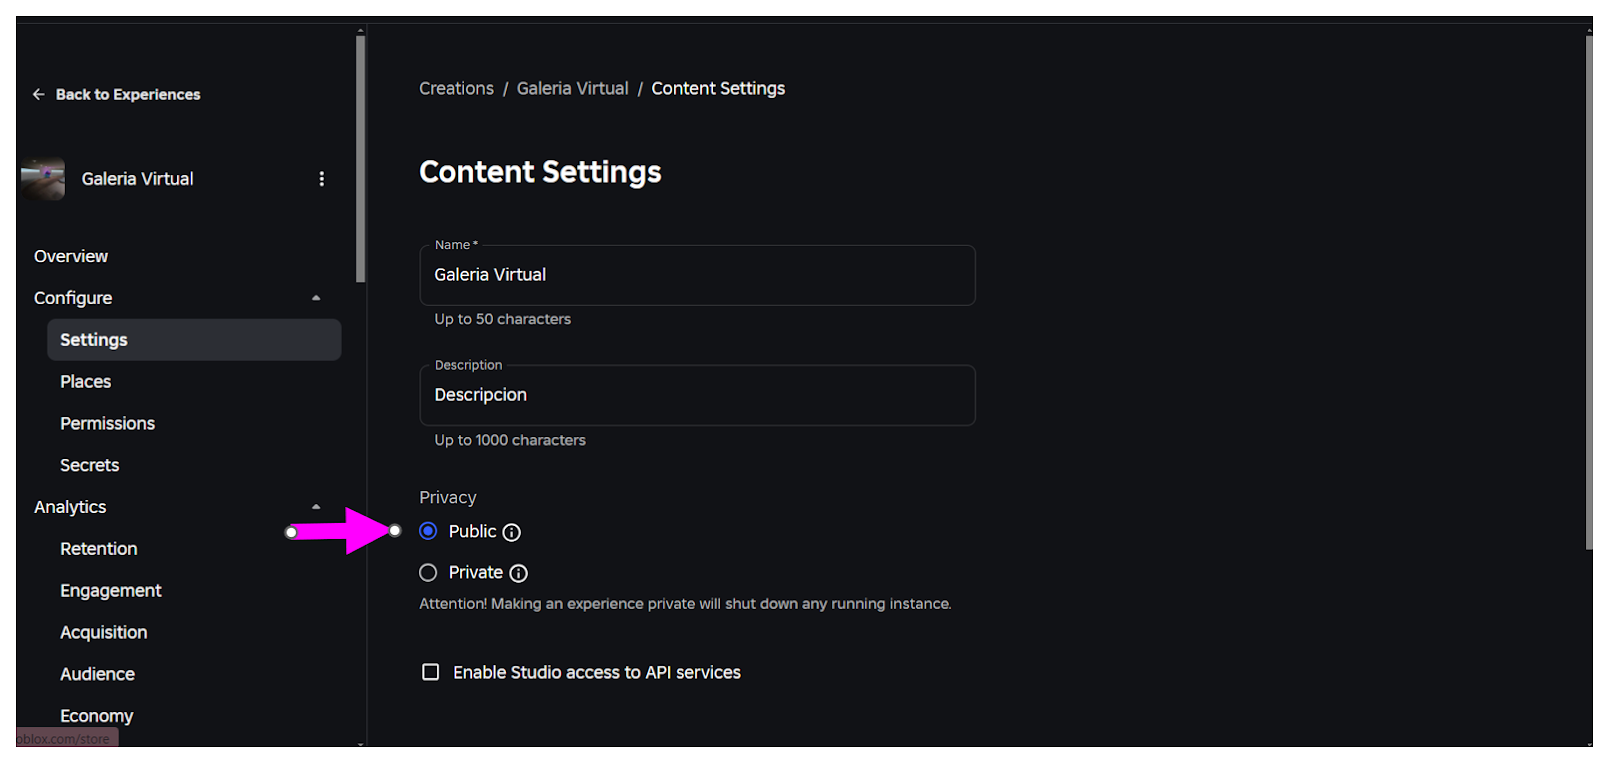The image size is (1600, 760).
Task: Select the Public privacy radio button
Action: coord(428,531)
